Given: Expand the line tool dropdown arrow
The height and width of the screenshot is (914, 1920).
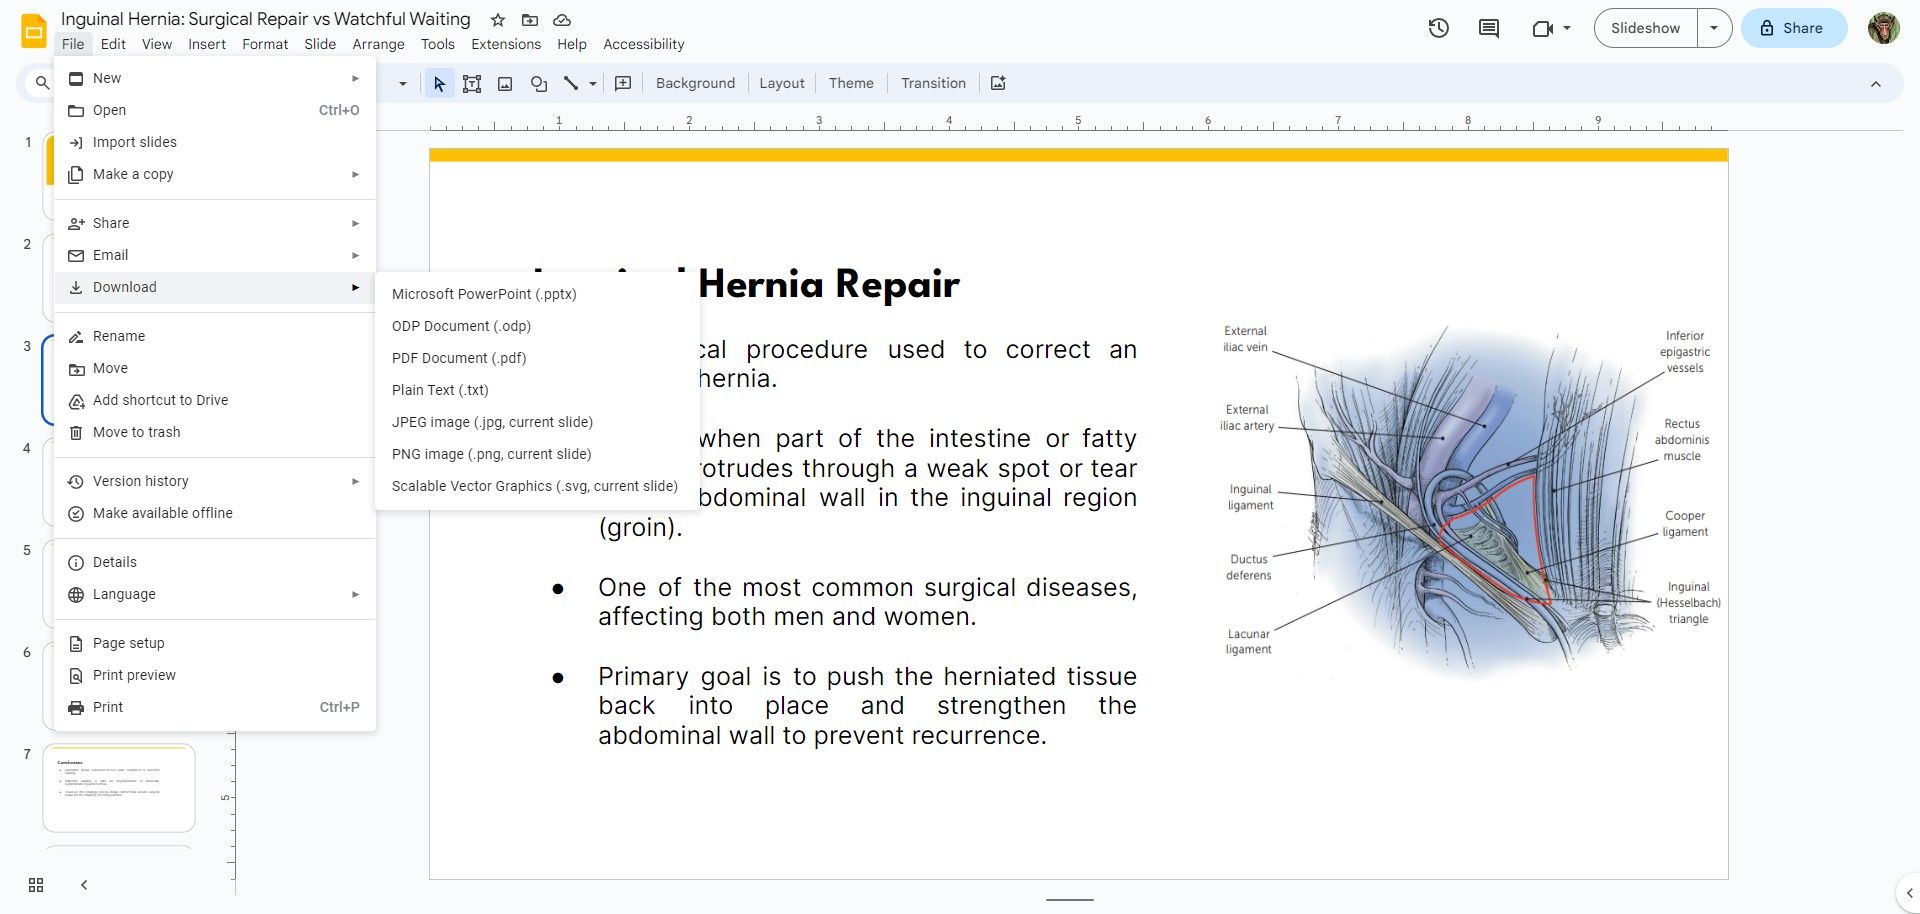Looking at the screenshot, I should 592,84.
